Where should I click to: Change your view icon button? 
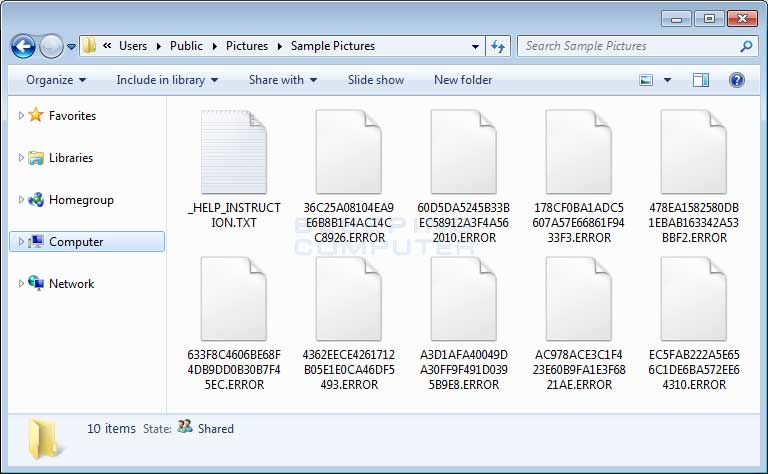click(646, 80)
